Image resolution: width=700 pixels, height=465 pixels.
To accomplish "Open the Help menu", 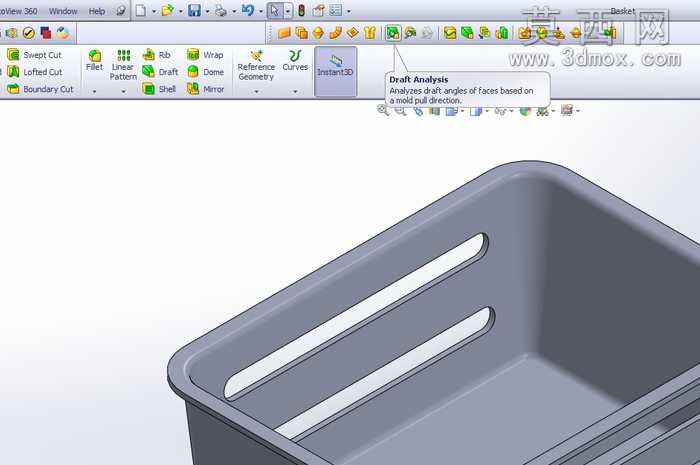I will (x=96, y=11).
